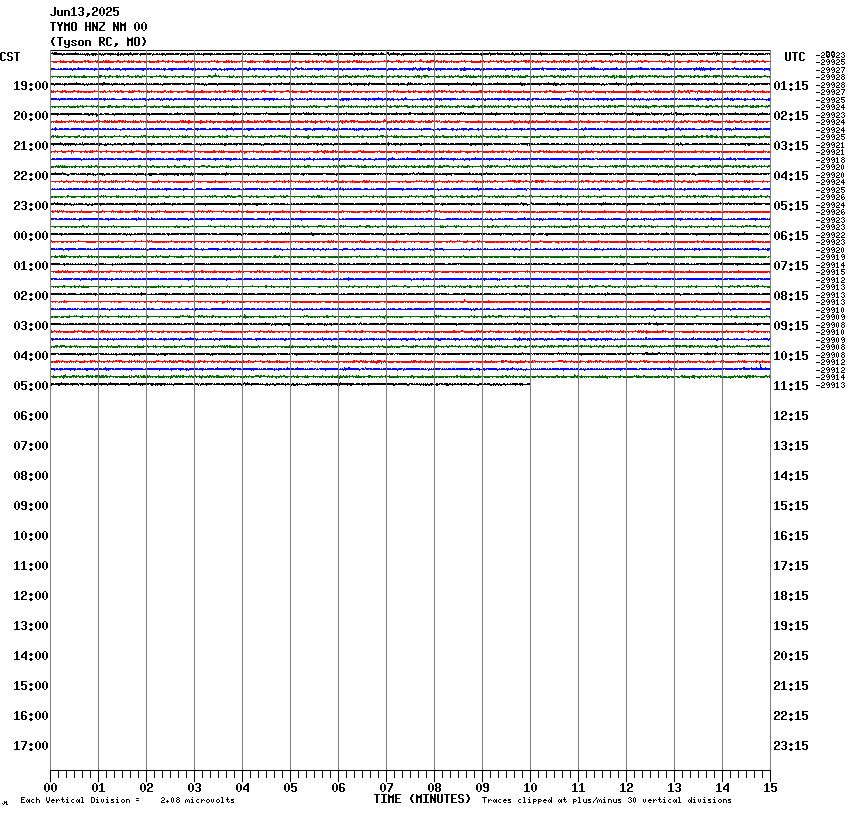Select the "Each Vertical Division =" footer text
The image size is (850, 814).
coord(80,800)
